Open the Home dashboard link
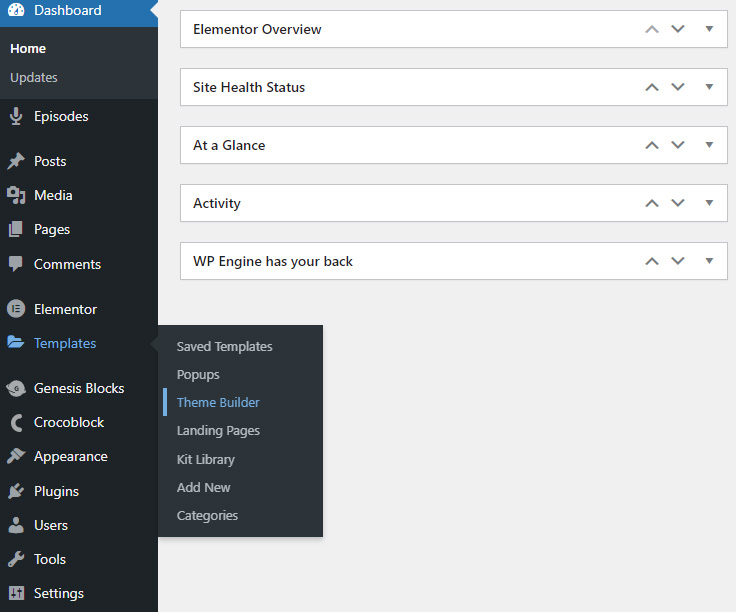The image size is (736, 612). pyautogui.click(x=28, y=48)
